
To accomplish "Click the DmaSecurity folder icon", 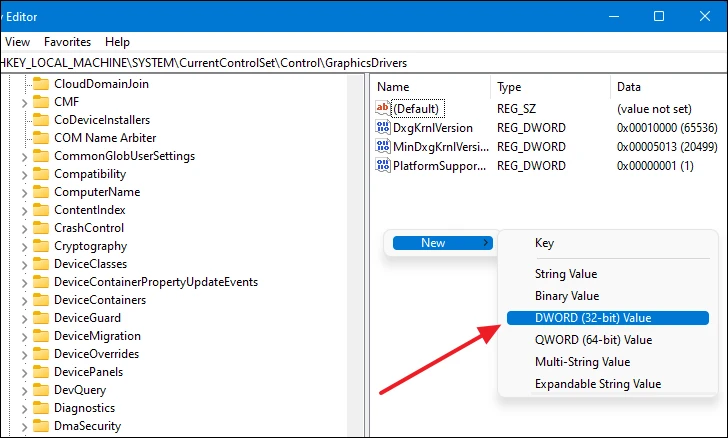I will click(x=40, y=426).
